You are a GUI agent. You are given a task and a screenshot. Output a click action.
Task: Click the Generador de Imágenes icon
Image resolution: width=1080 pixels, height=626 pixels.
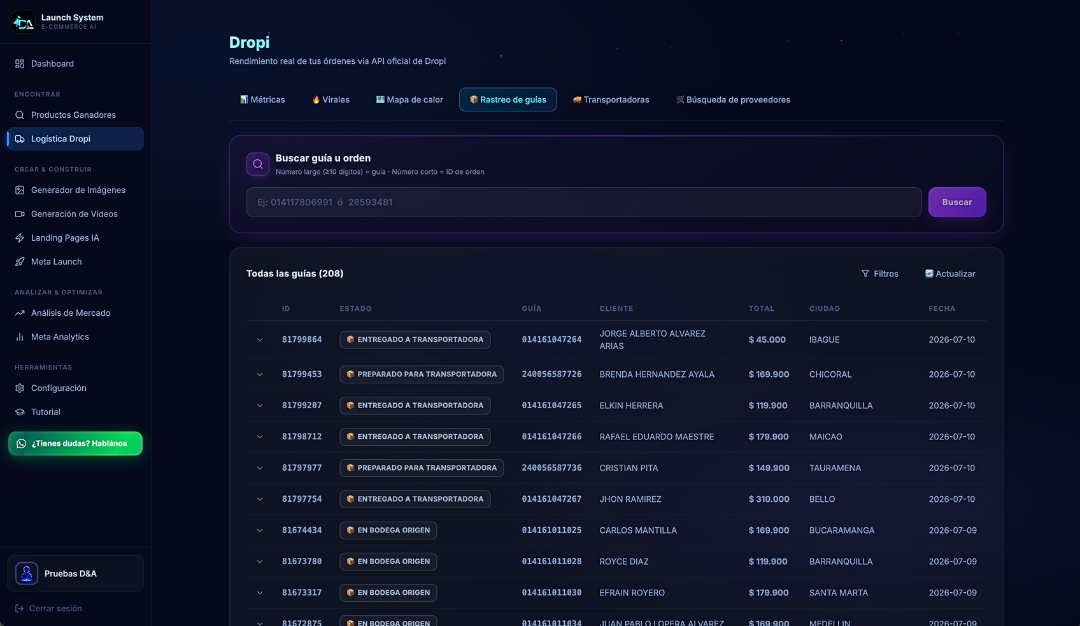coord(19,190)
